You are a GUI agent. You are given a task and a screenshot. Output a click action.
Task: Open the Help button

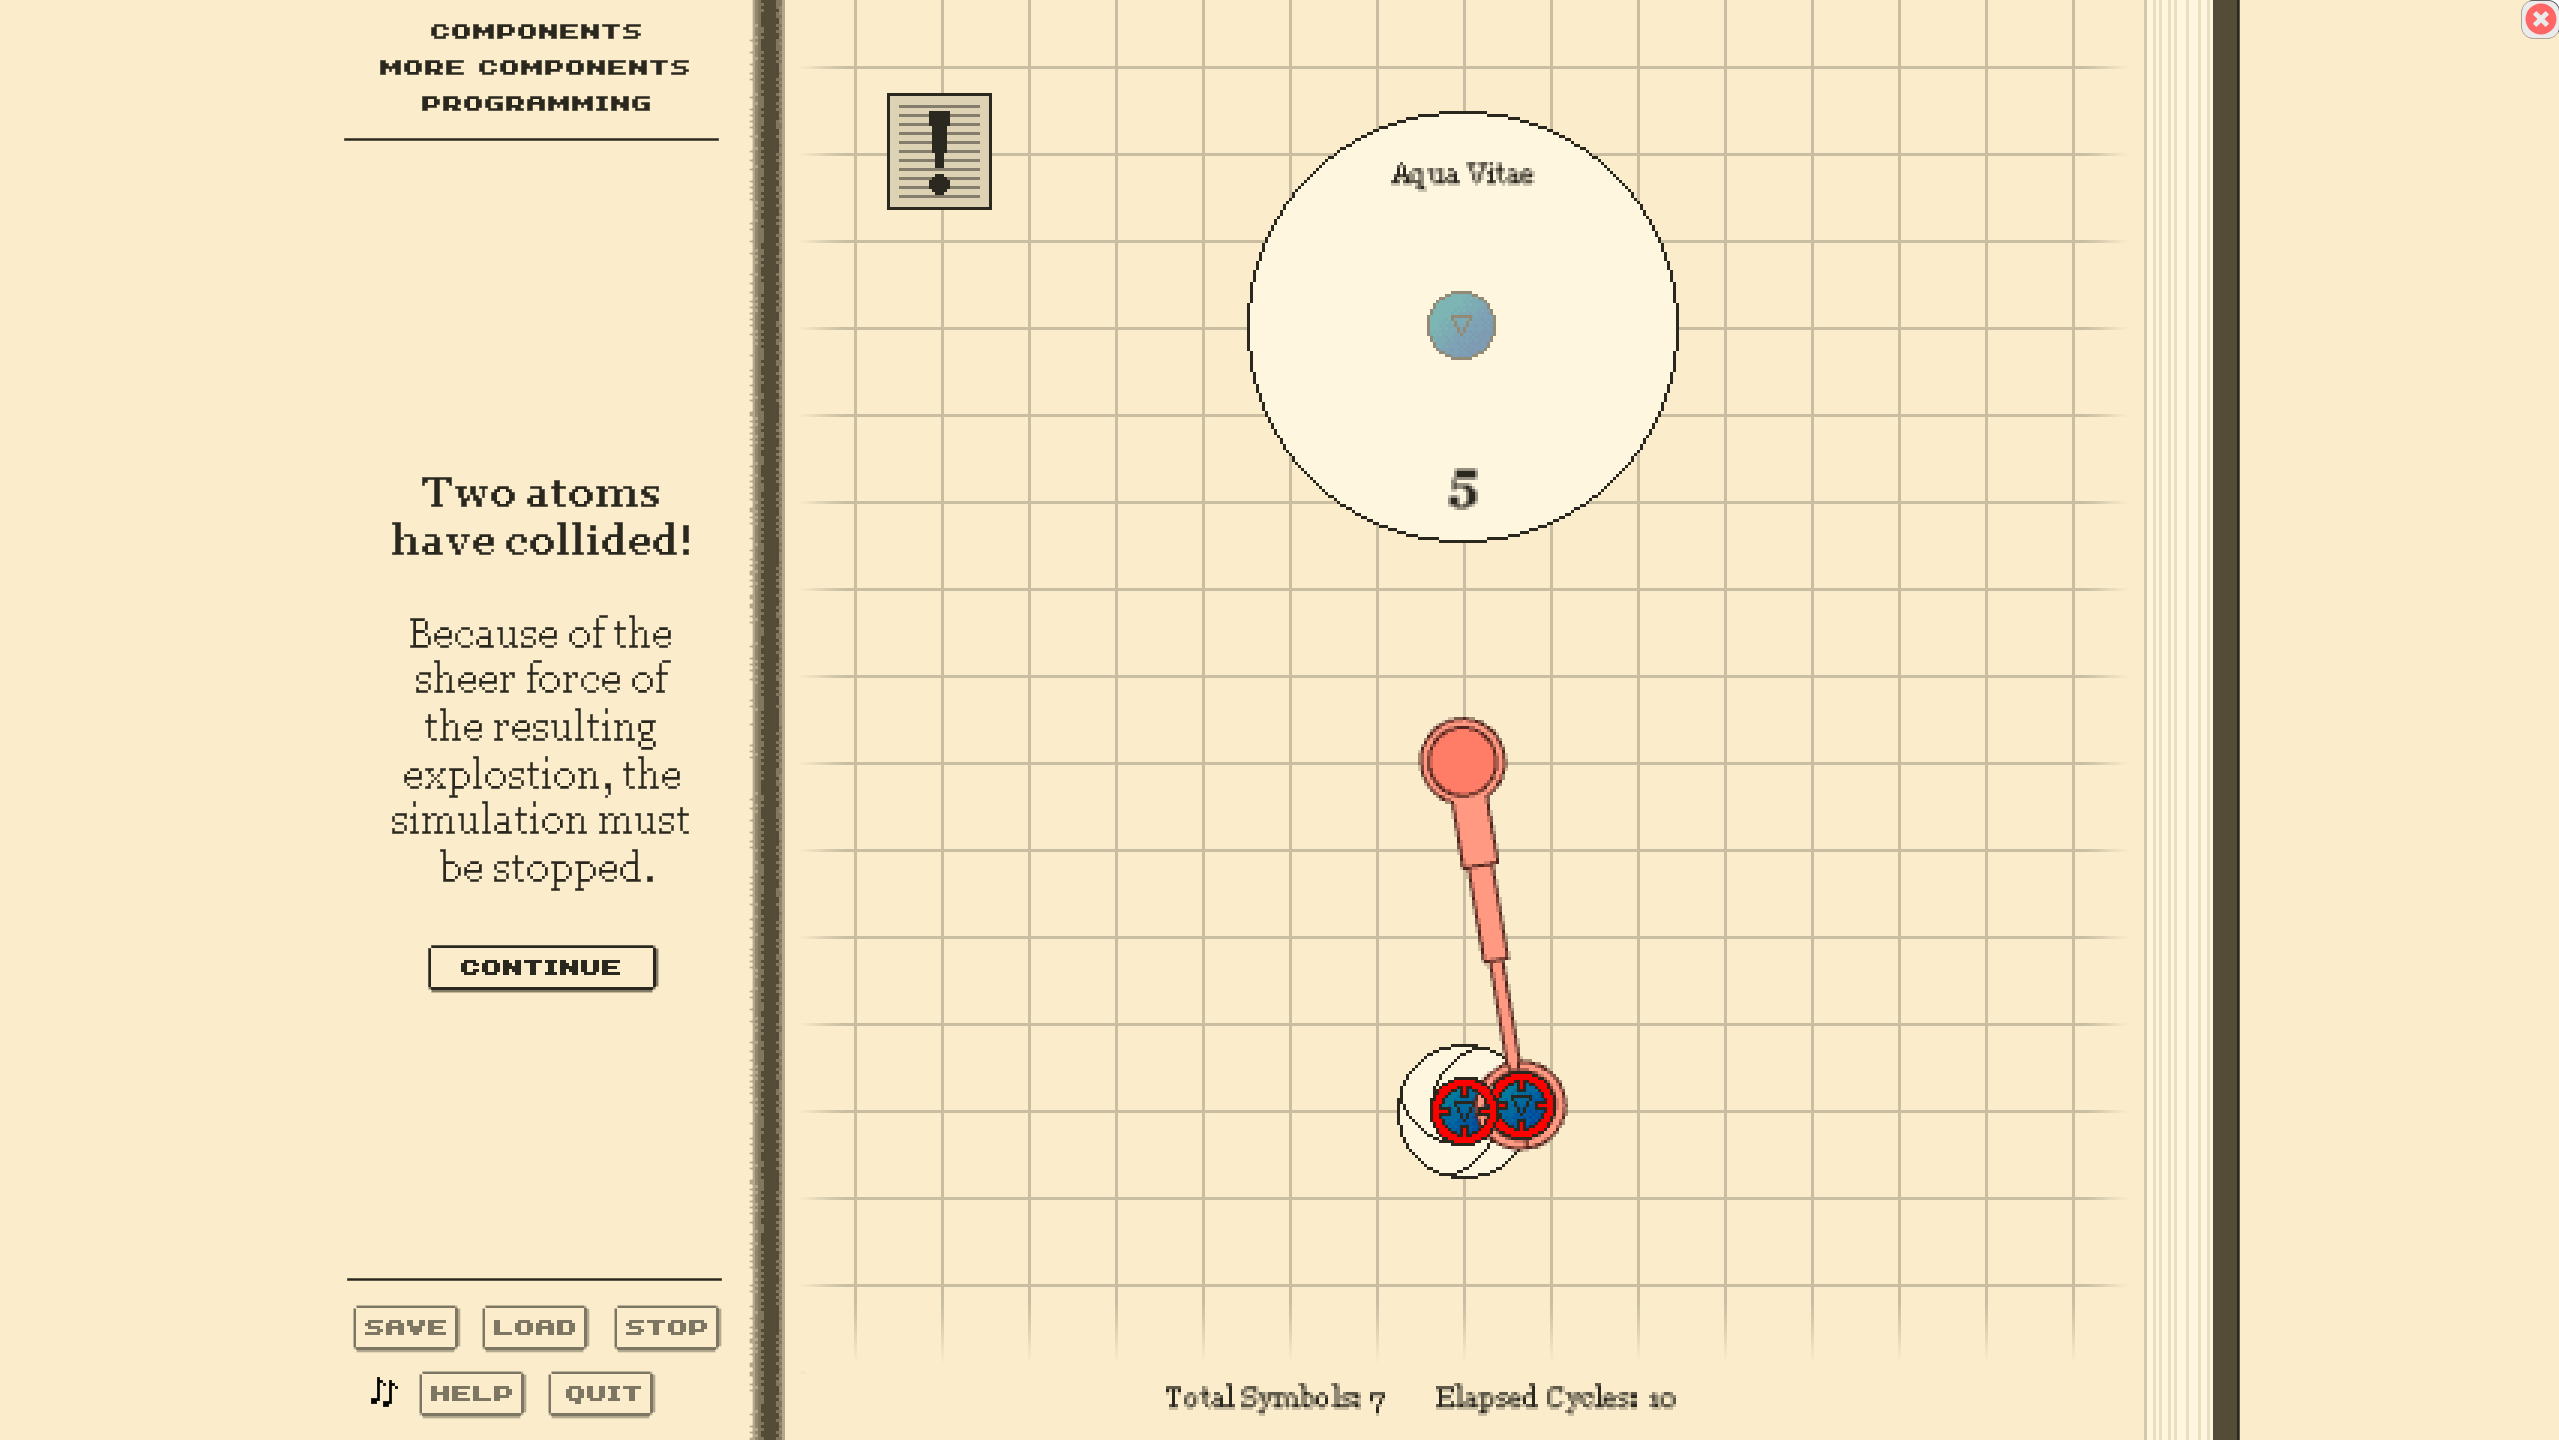471,1393
